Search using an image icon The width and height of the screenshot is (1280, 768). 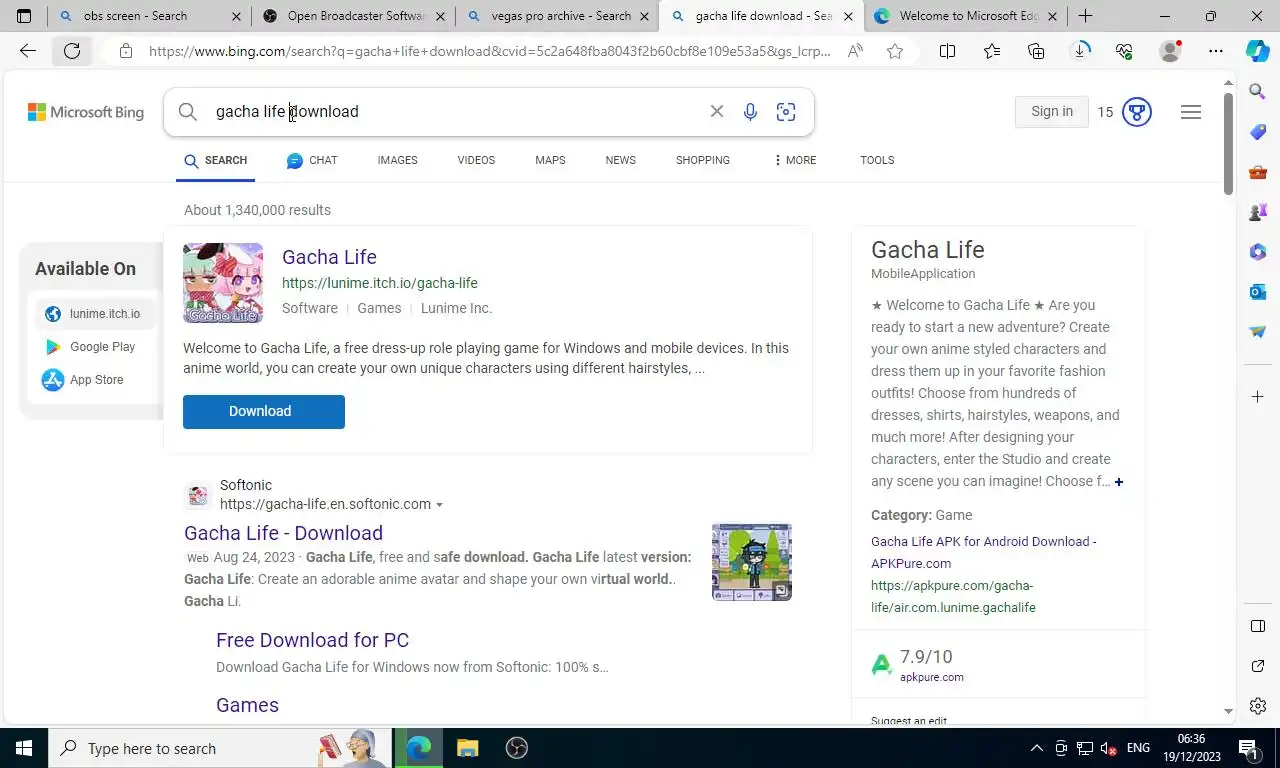786,112
